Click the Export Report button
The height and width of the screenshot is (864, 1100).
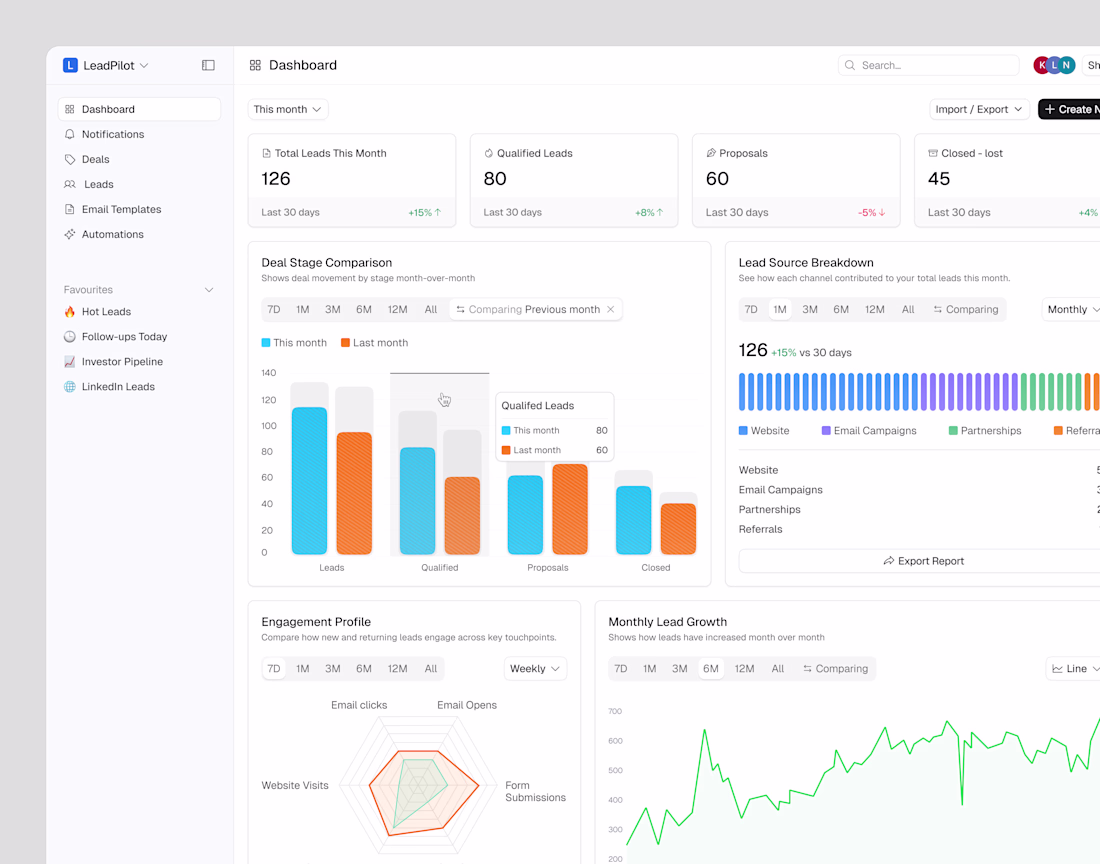click(x=923, y=561)
